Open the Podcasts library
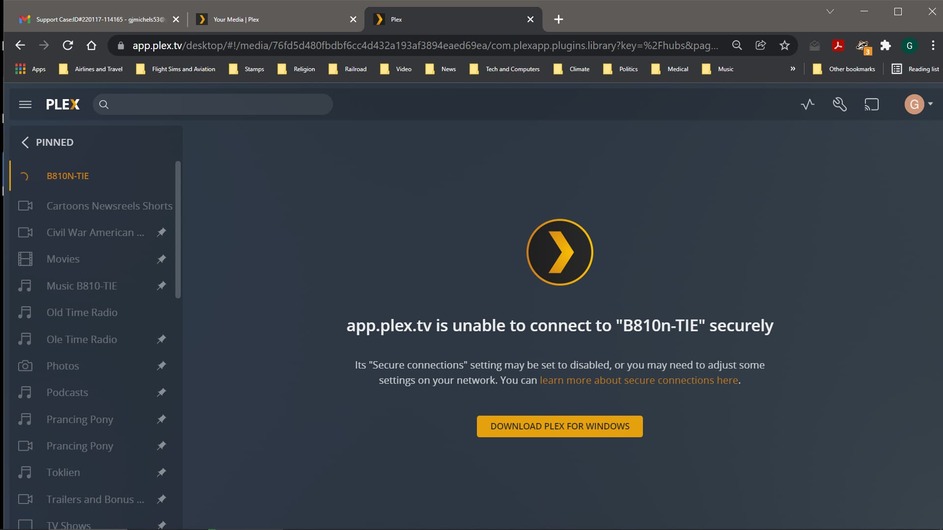 (67, 392)
